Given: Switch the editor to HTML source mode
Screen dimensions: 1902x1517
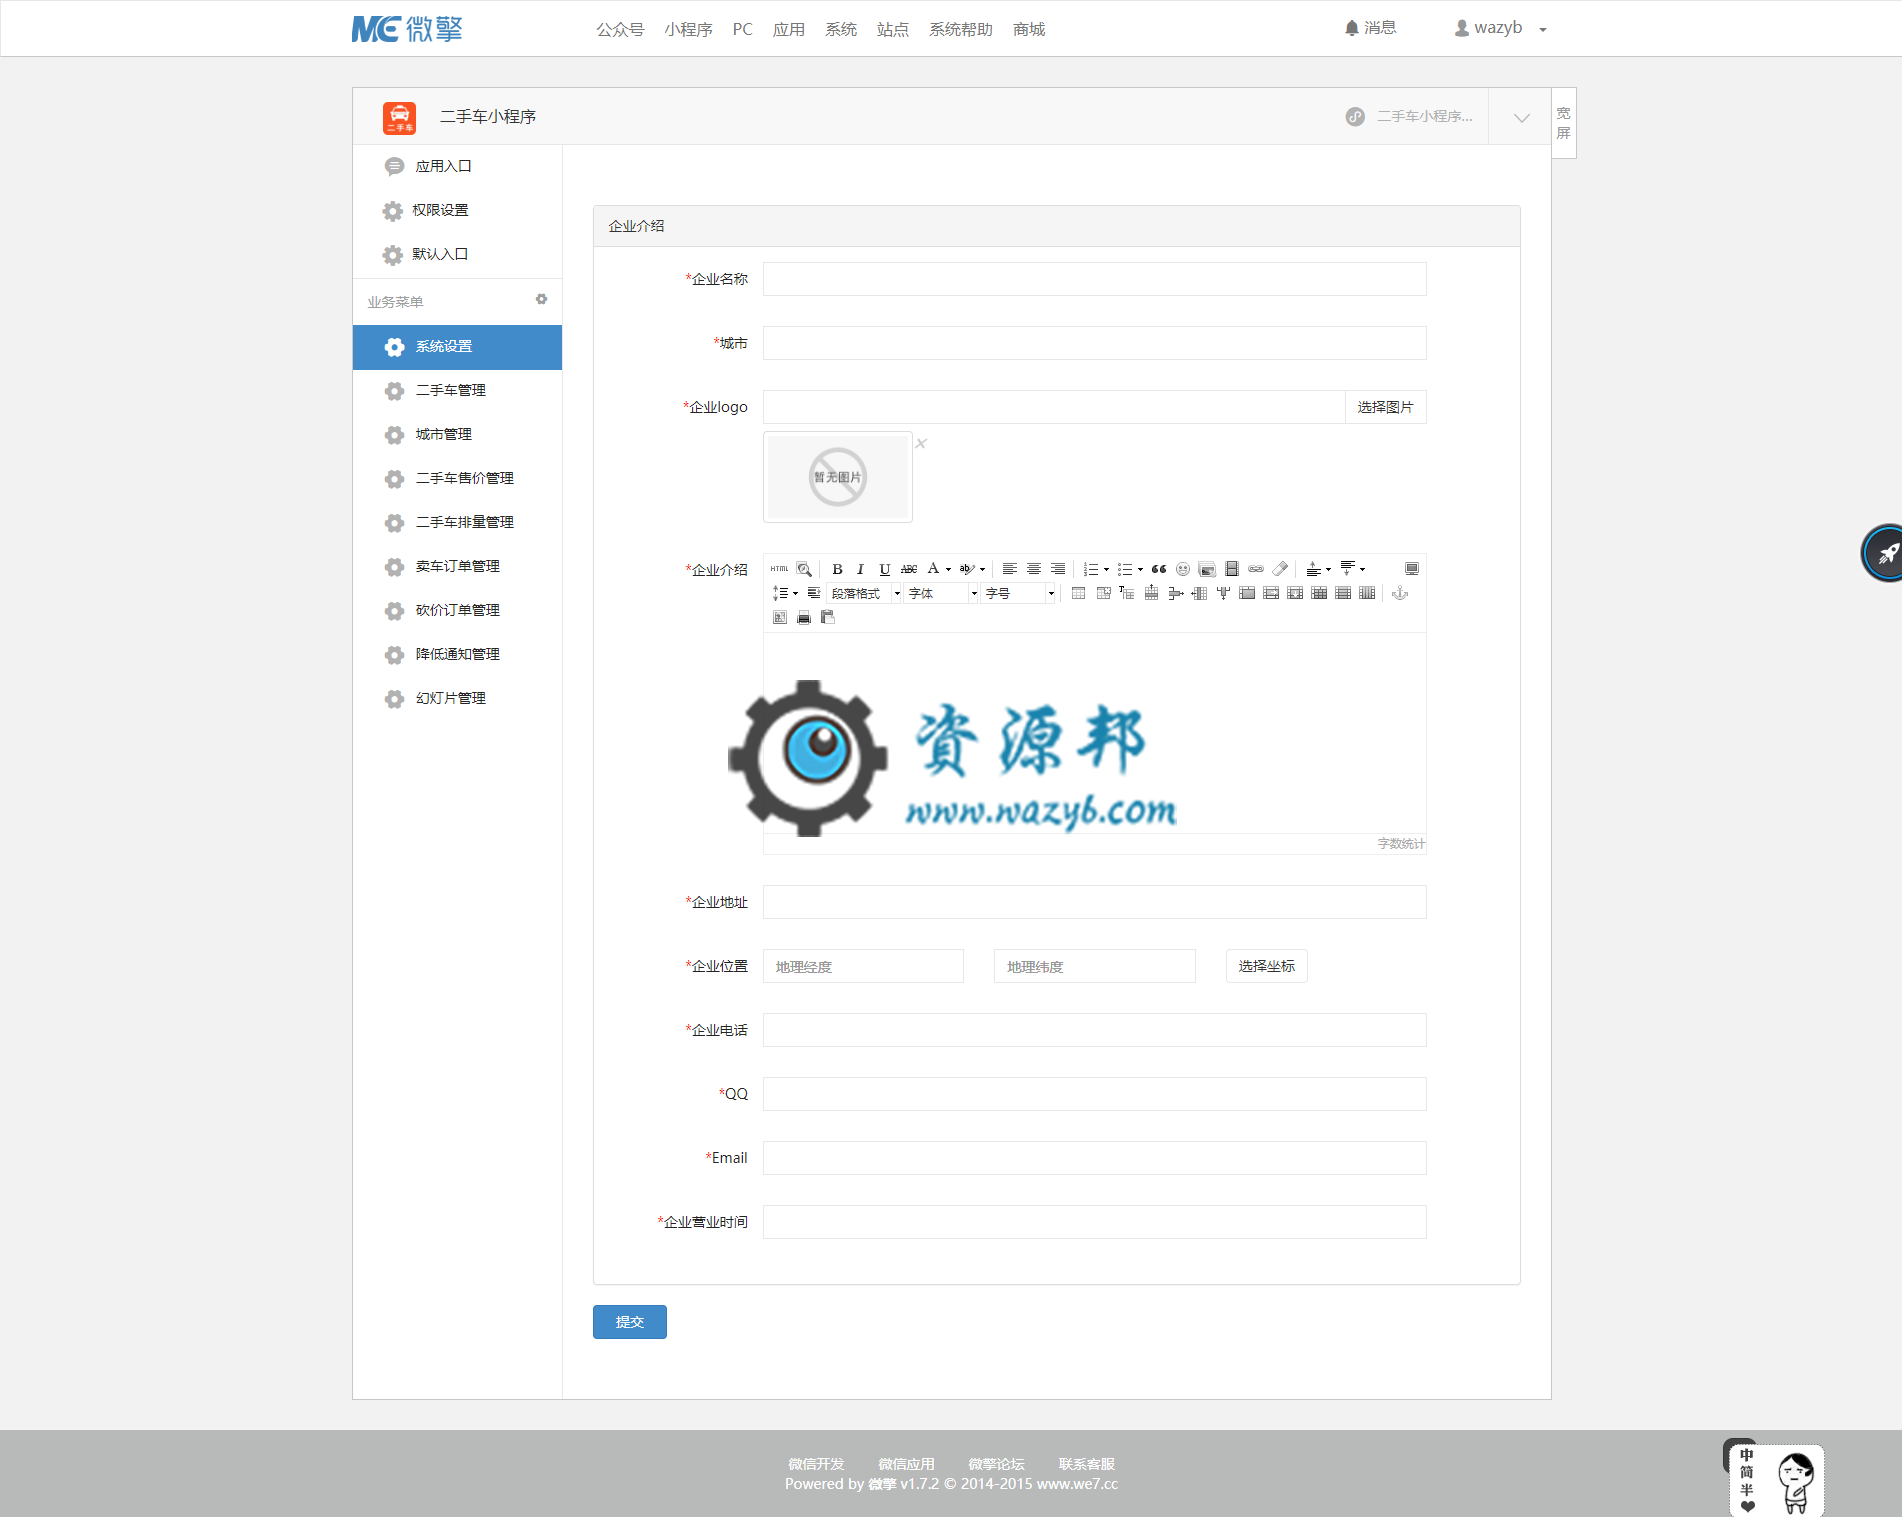Looking at the screenshot, I should (780, 569).
